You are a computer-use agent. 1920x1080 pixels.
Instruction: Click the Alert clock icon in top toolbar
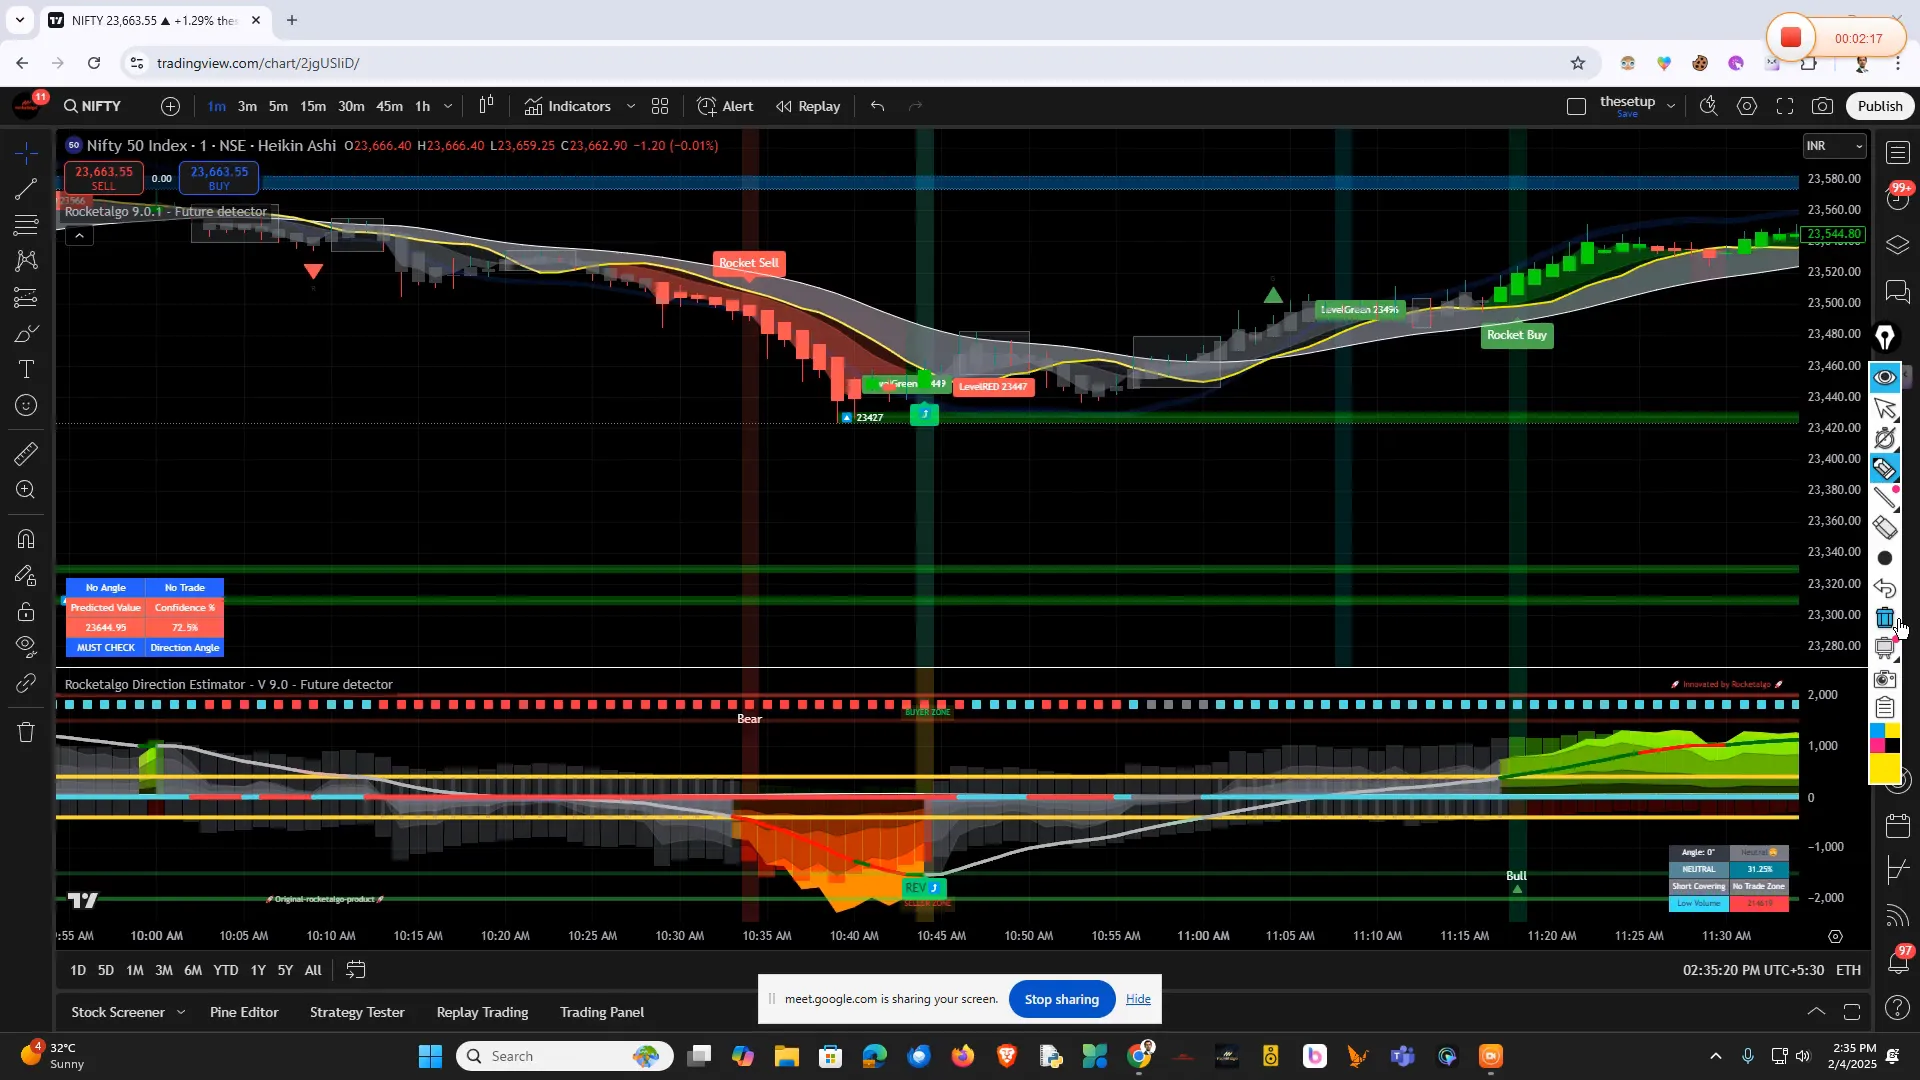point(707,106)
